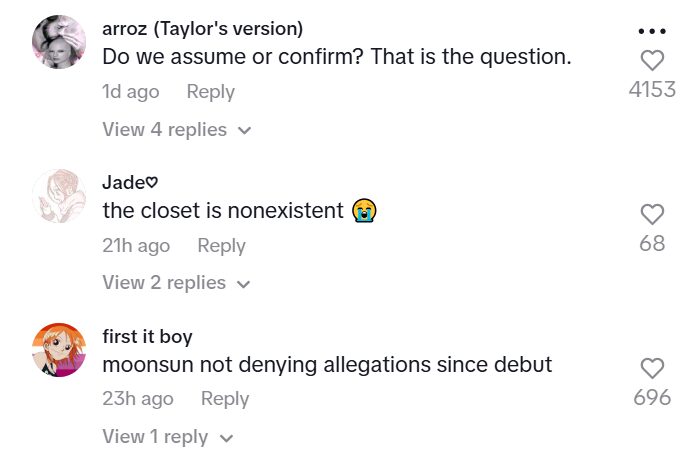Viewport: 700px width, 464px height.
Task: Reply to Jade's closet comment
Action: (221, 246)
